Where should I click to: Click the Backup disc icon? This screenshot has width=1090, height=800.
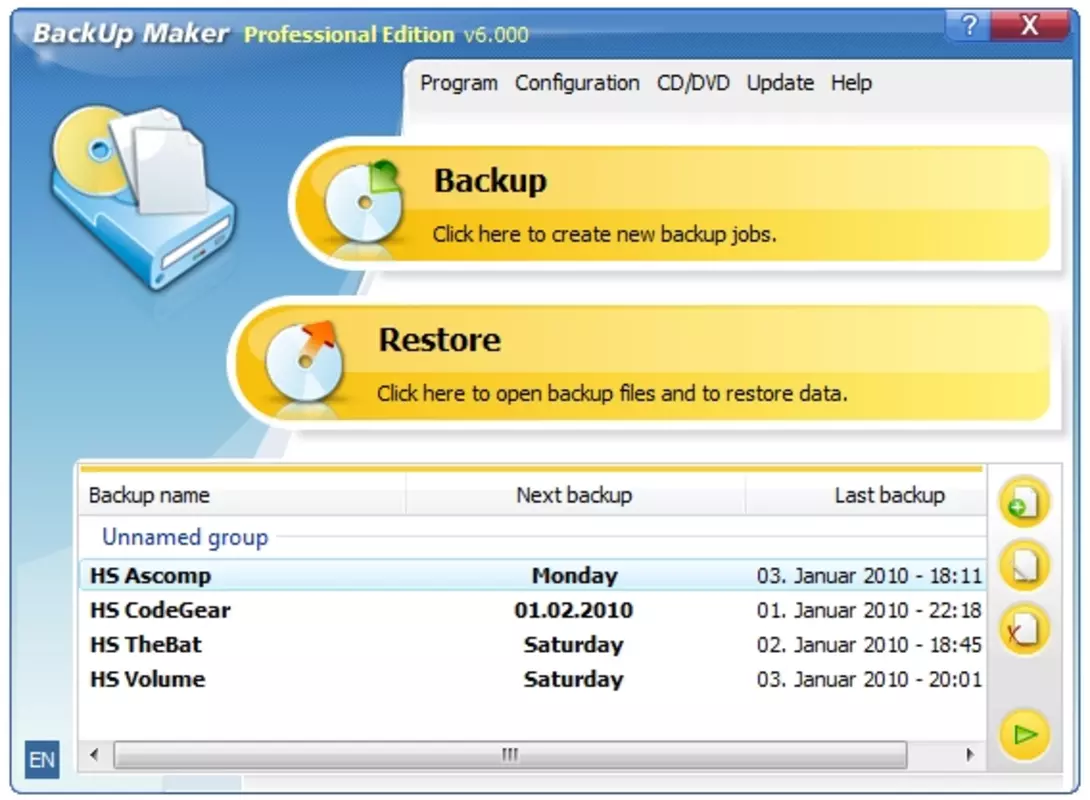362,202
